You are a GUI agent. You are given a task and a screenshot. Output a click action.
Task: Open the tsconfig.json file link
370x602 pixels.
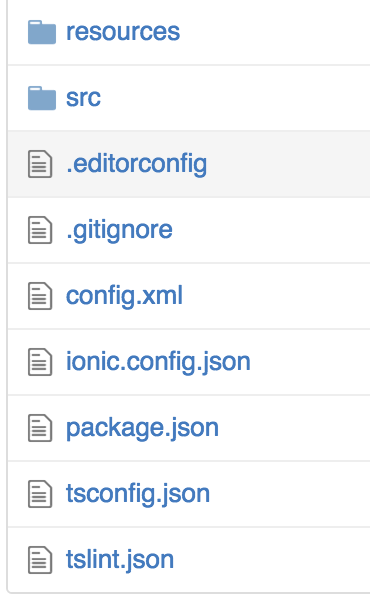[138, 494]
